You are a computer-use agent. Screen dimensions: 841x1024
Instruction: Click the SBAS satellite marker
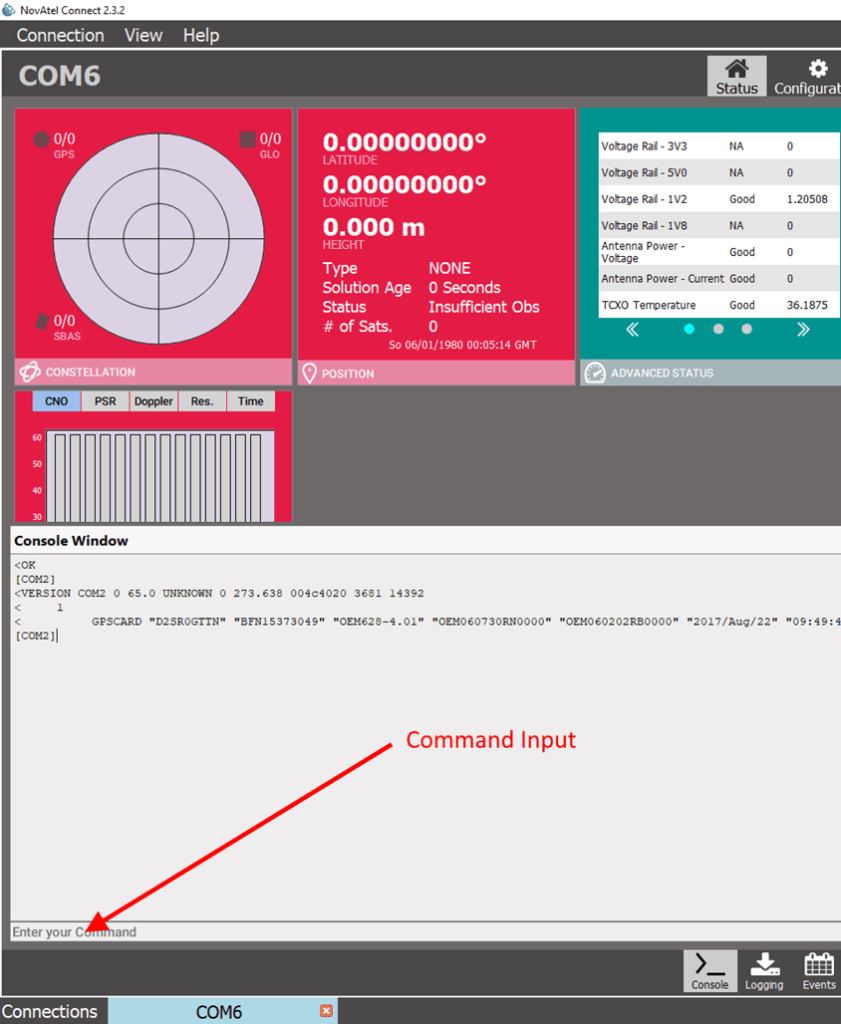click(42, 321)
